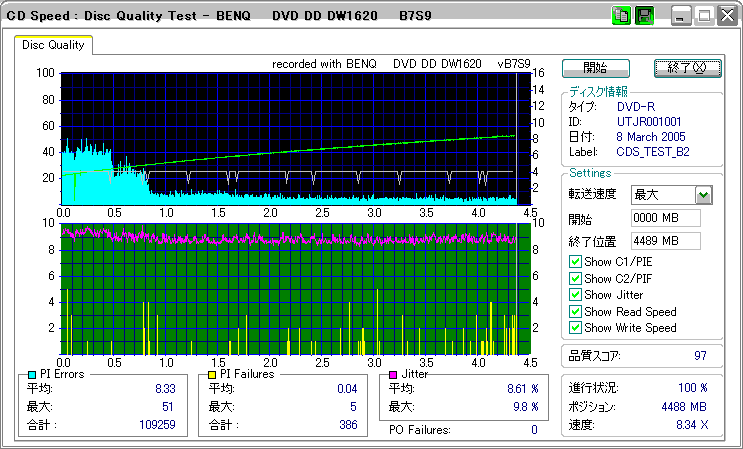The height and width of the screenshot is (449, 743).
Task: Uncheck Show C1/PIE checkbox
Action: point(575,262)
